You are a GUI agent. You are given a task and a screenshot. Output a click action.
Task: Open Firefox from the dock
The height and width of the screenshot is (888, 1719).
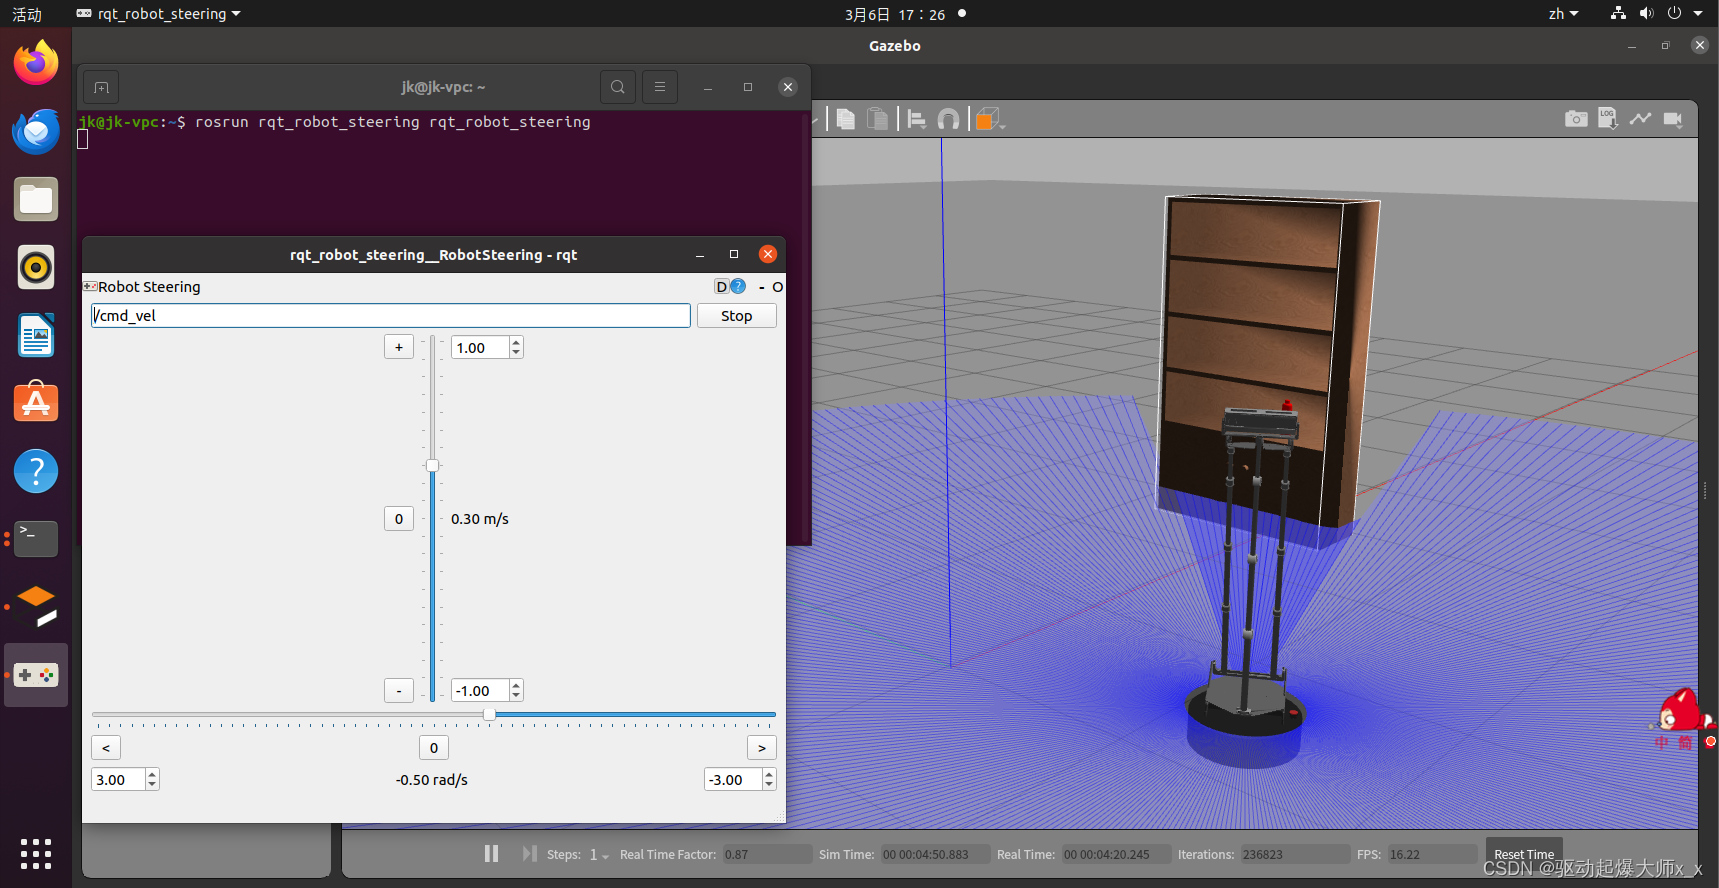(x=36, y=63)
